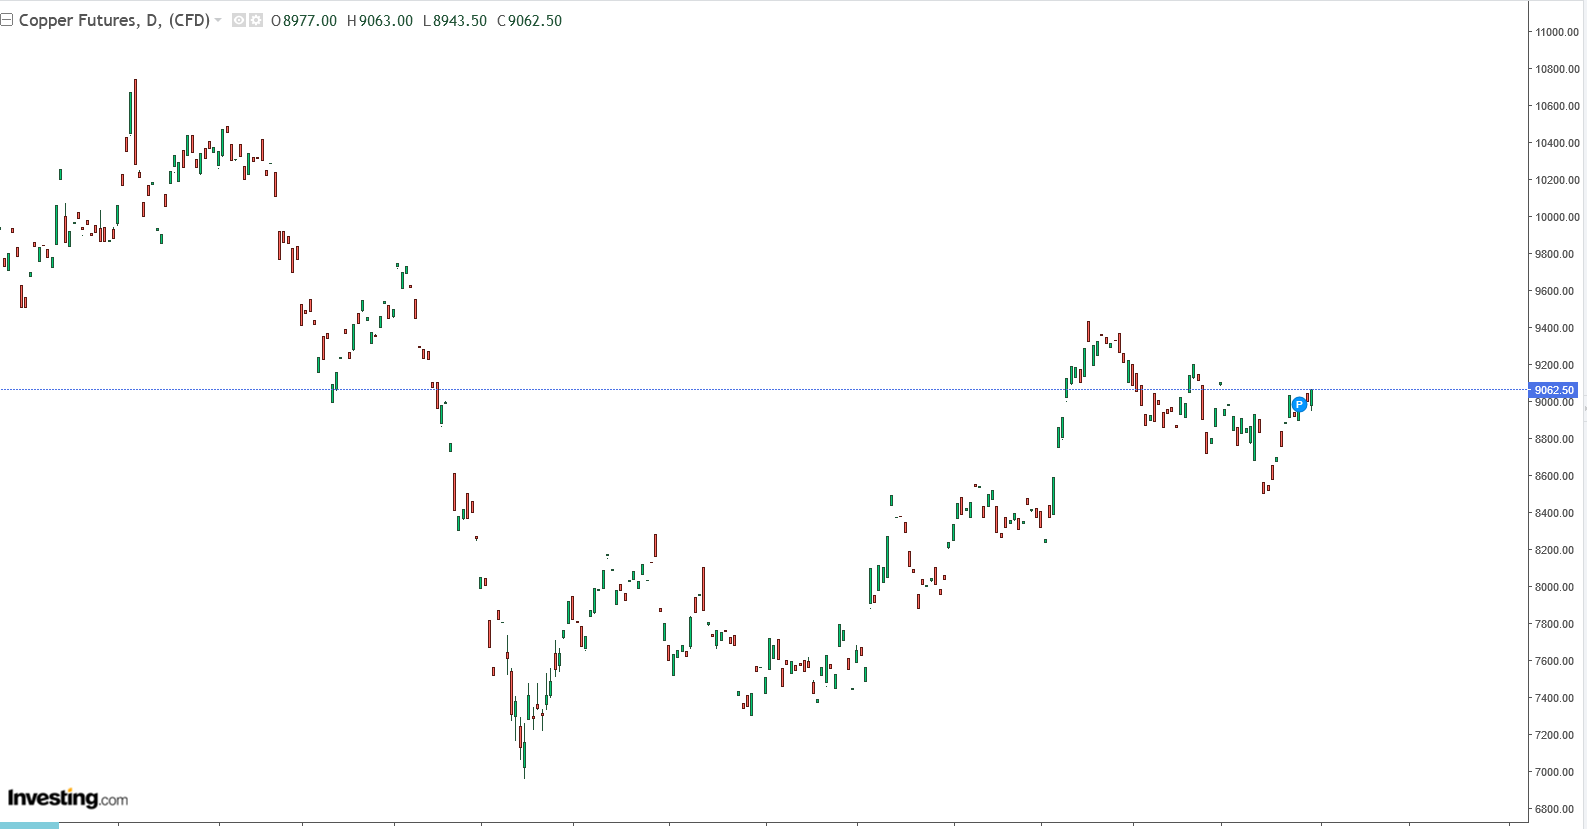1587x829 pixels.
Task: Click the 11000.00 price axis label
Action: click(x=1557, y=32)
